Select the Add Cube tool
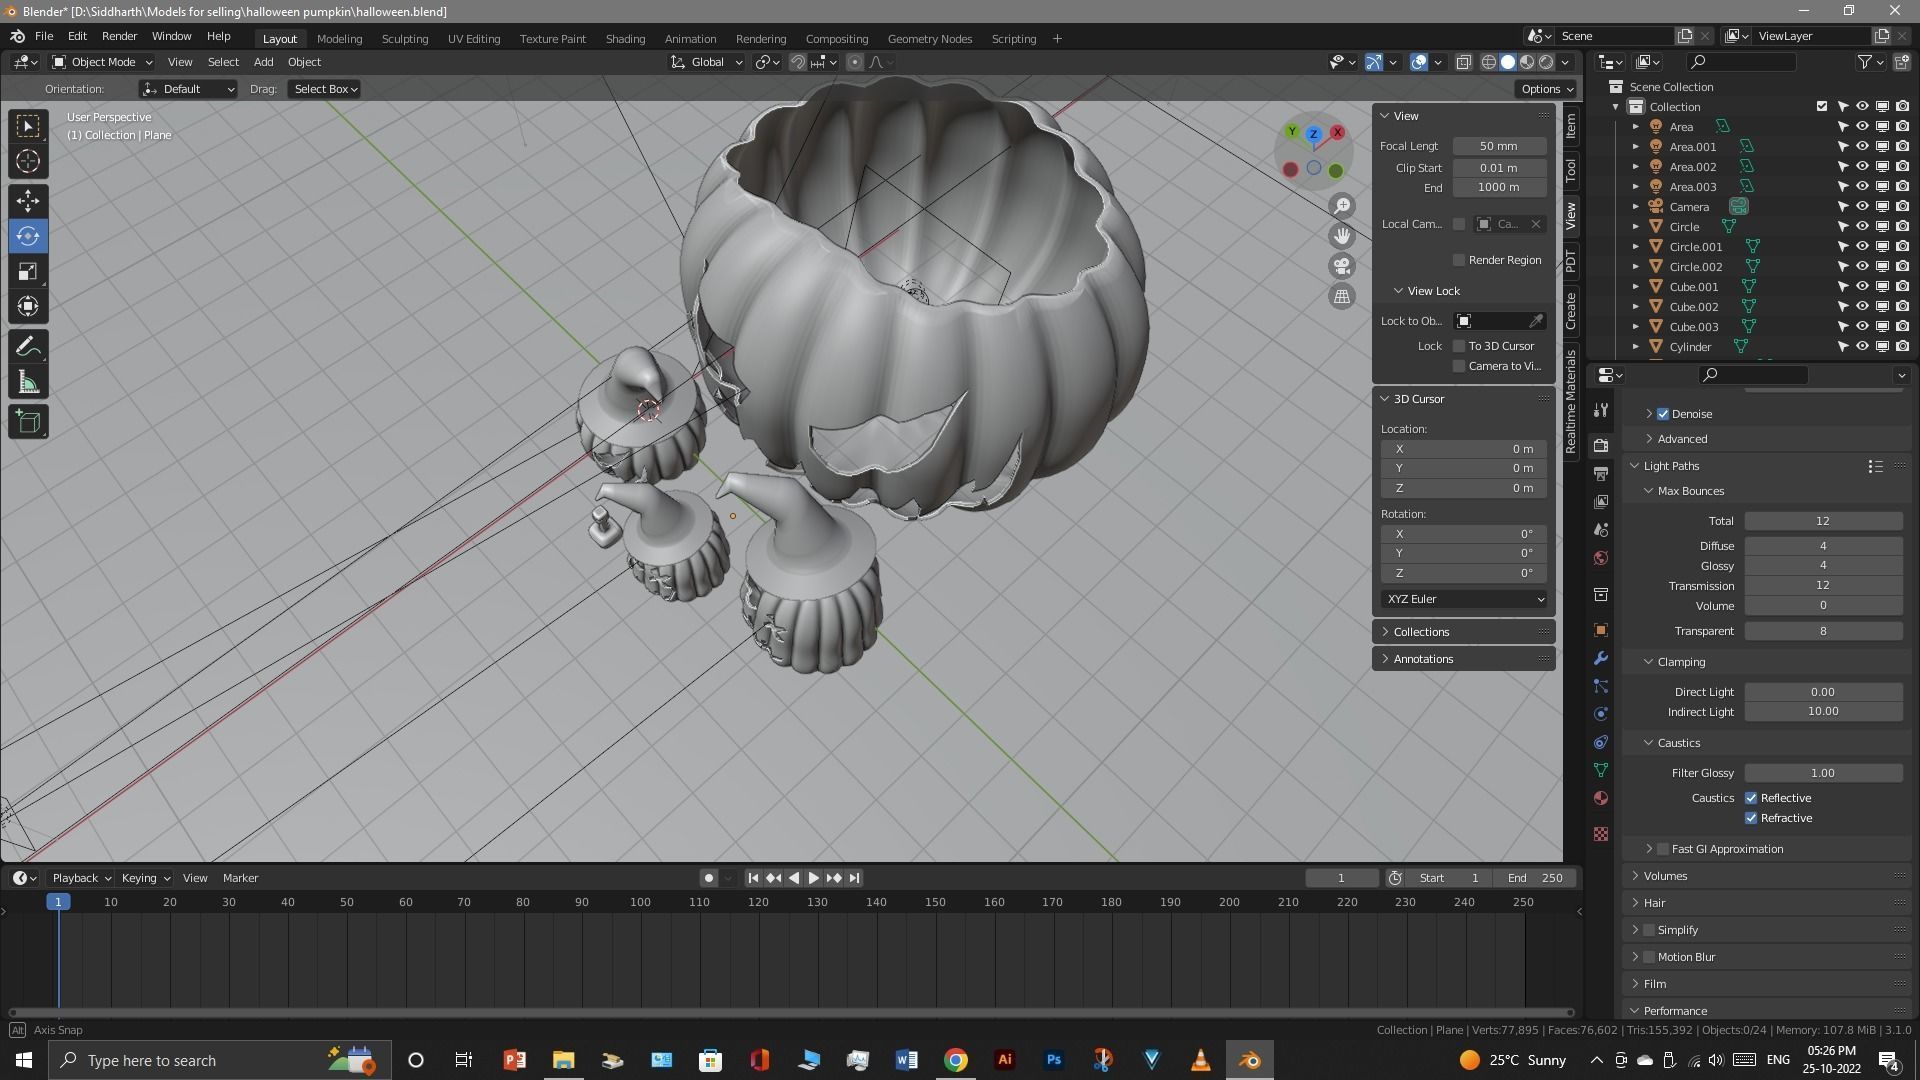Screen dimensions: 1920x1080 (x=28, y=422)
